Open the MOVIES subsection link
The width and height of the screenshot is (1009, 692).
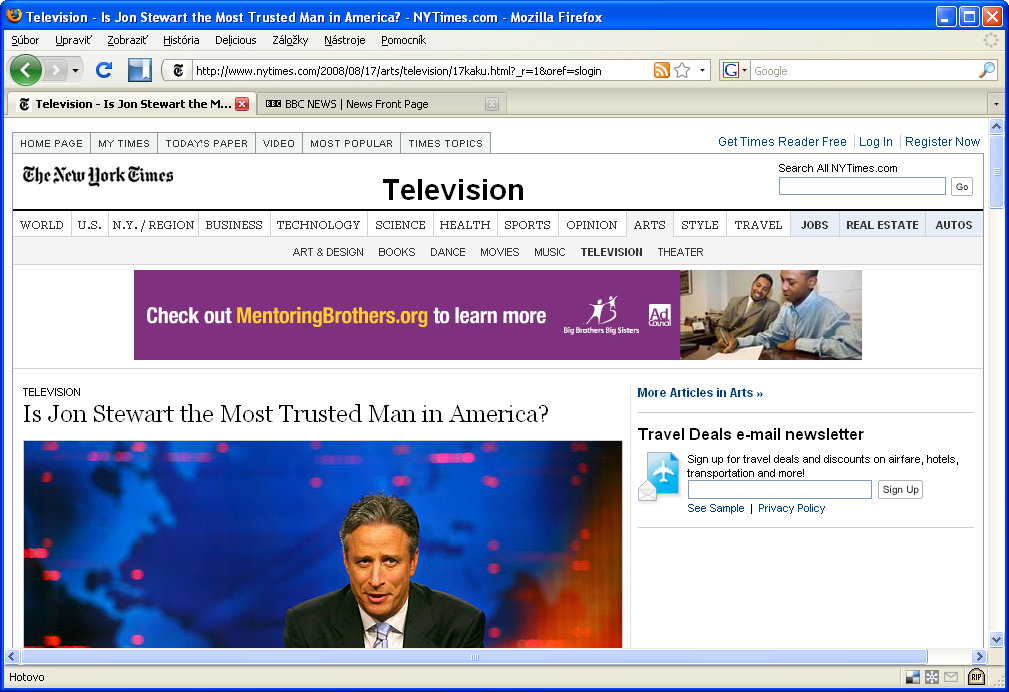[x=499, y=252]
